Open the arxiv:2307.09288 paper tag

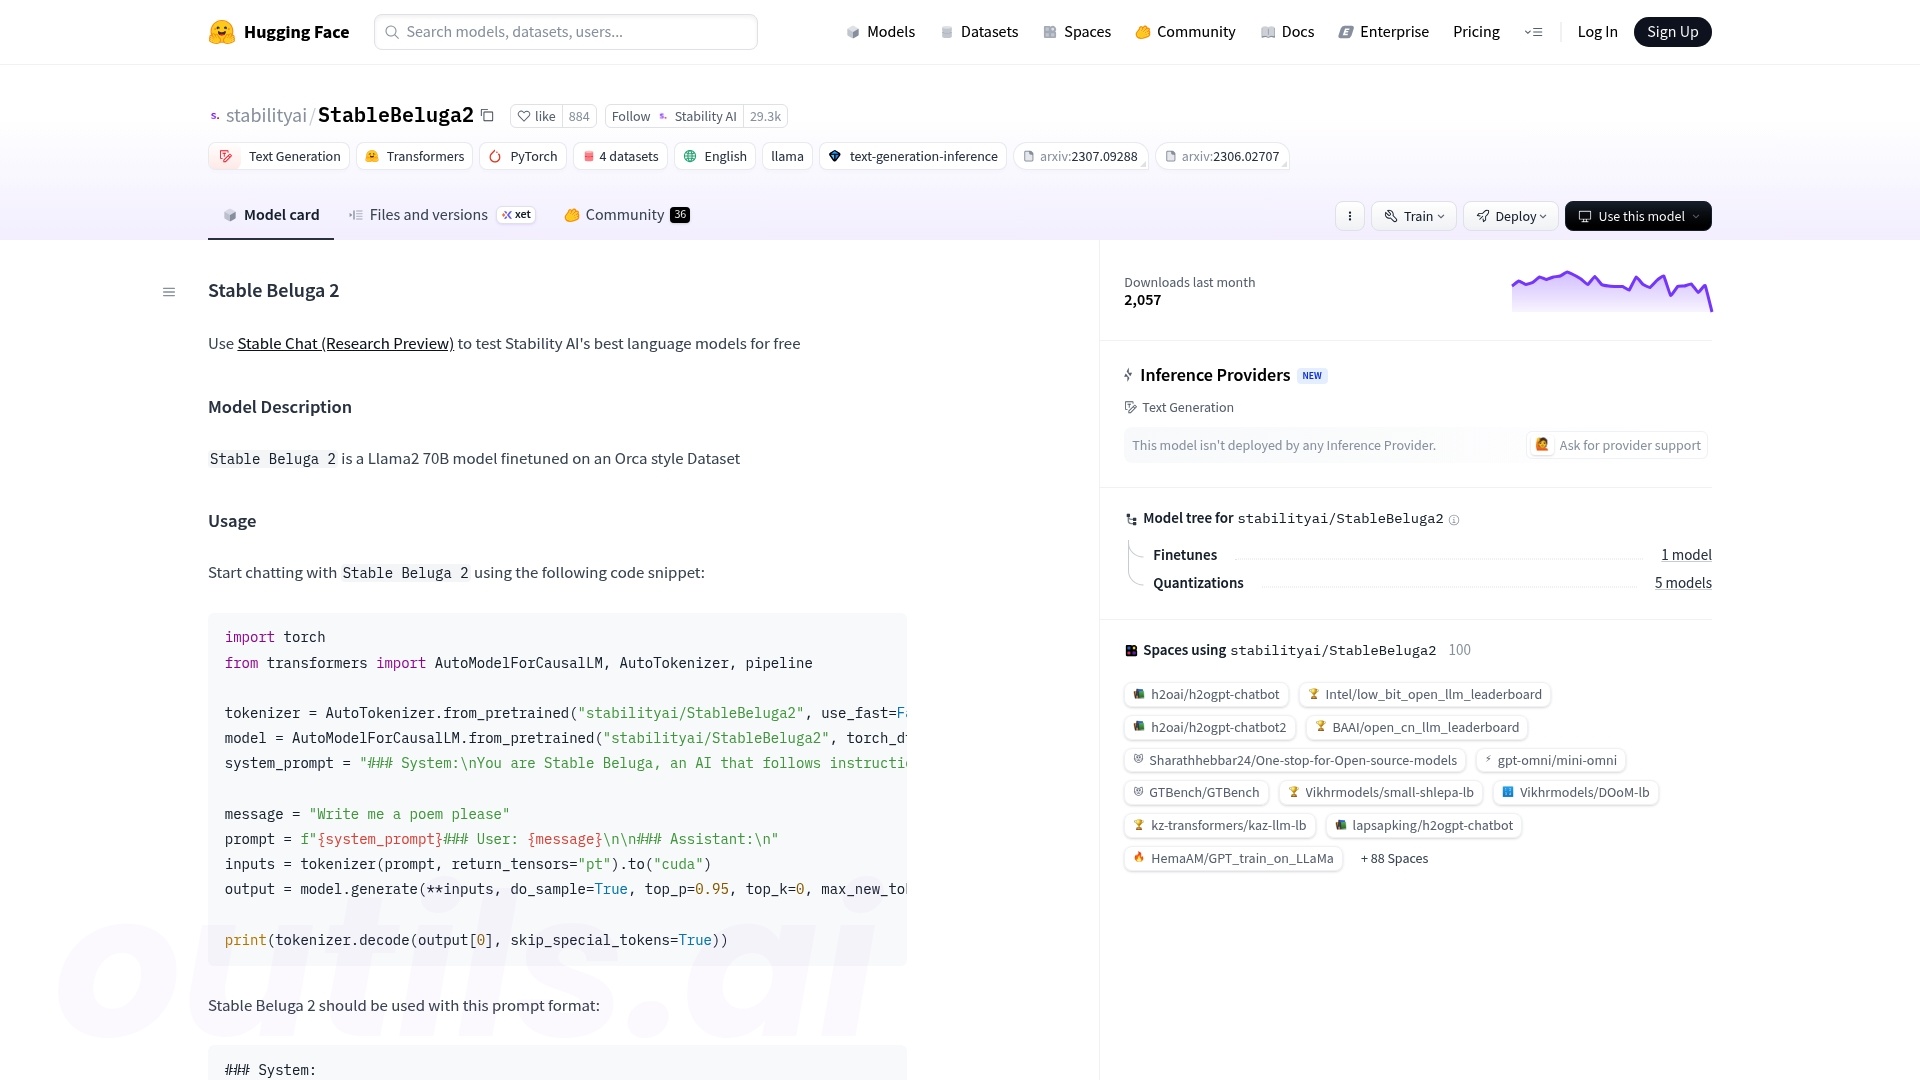tap(1080, 156)
